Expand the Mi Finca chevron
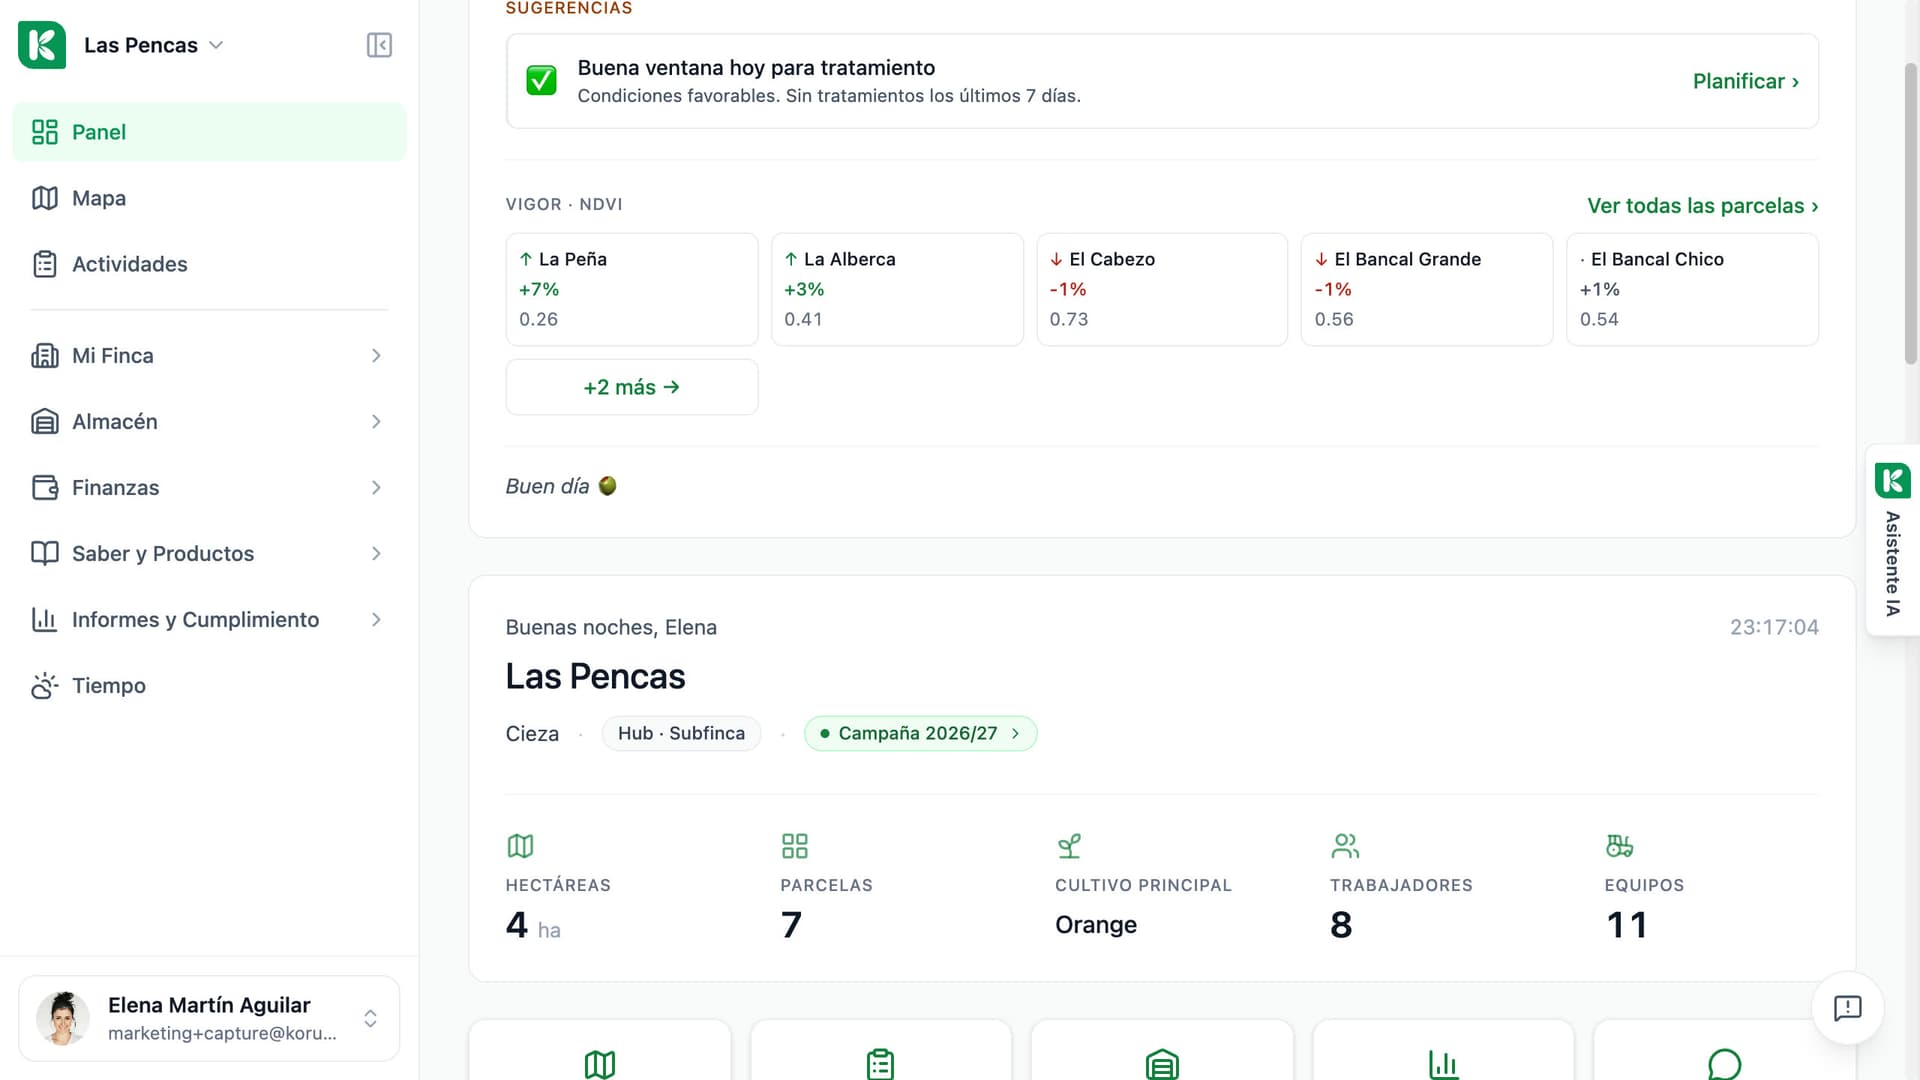The height and width of the screenshot is (1080, 1920). 376,356
